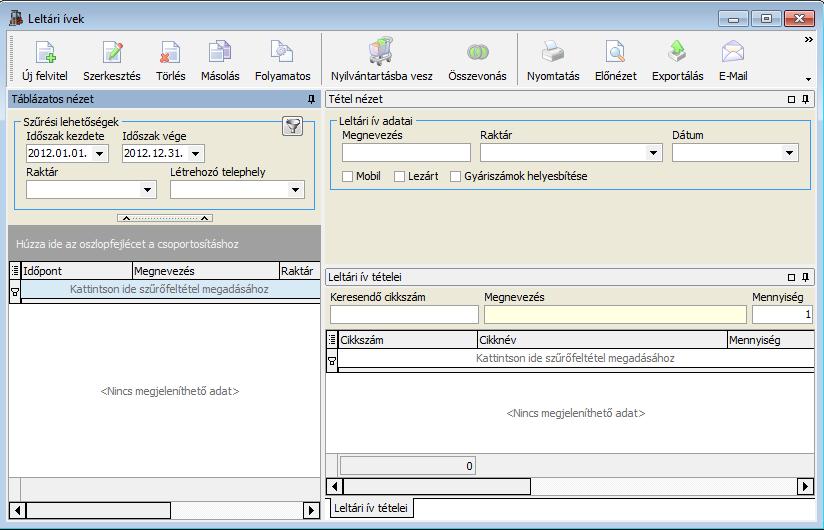Click the Nyomtatás printer icon
The height and width of the screenshot is (530, 824).
pos(552,53)
